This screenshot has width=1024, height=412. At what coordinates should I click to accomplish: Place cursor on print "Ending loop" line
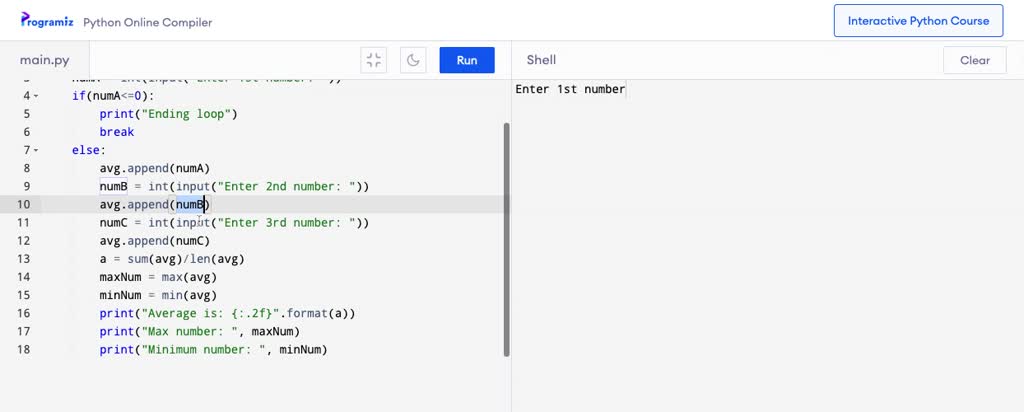[168, 114]
